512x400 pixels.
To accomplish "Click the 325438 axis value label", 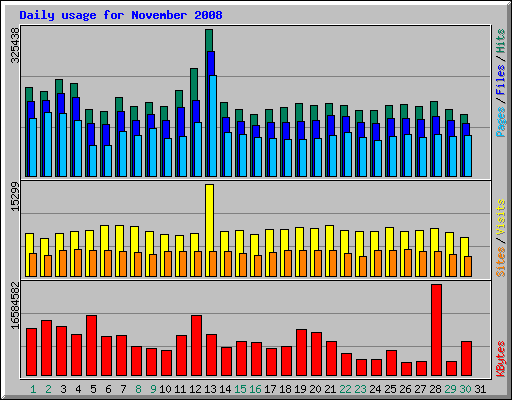I will (x=15, y=45).
